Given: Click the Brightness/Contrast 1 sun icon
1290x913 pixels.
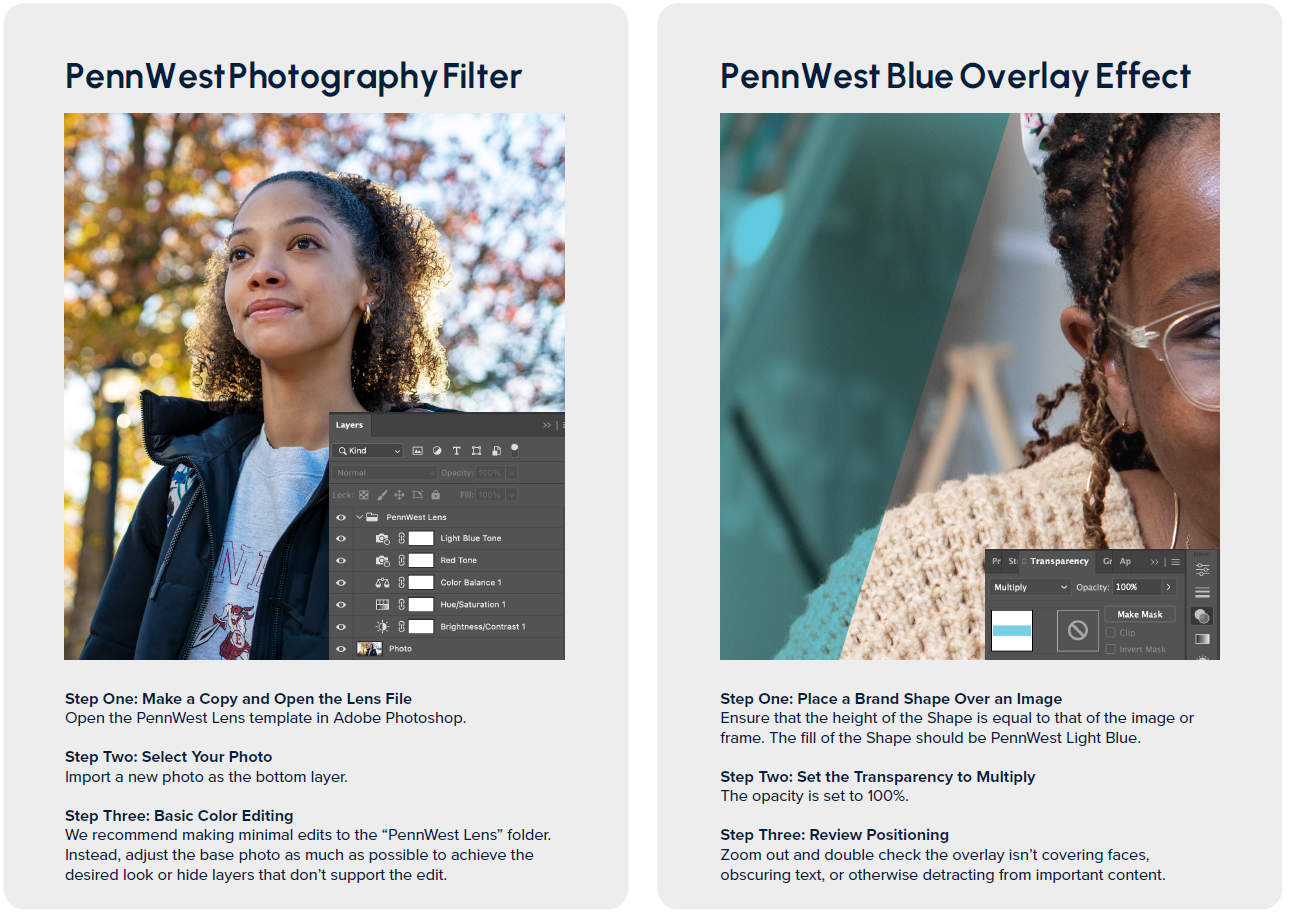Looking at the screenshot, I should [x=382, y=627].
